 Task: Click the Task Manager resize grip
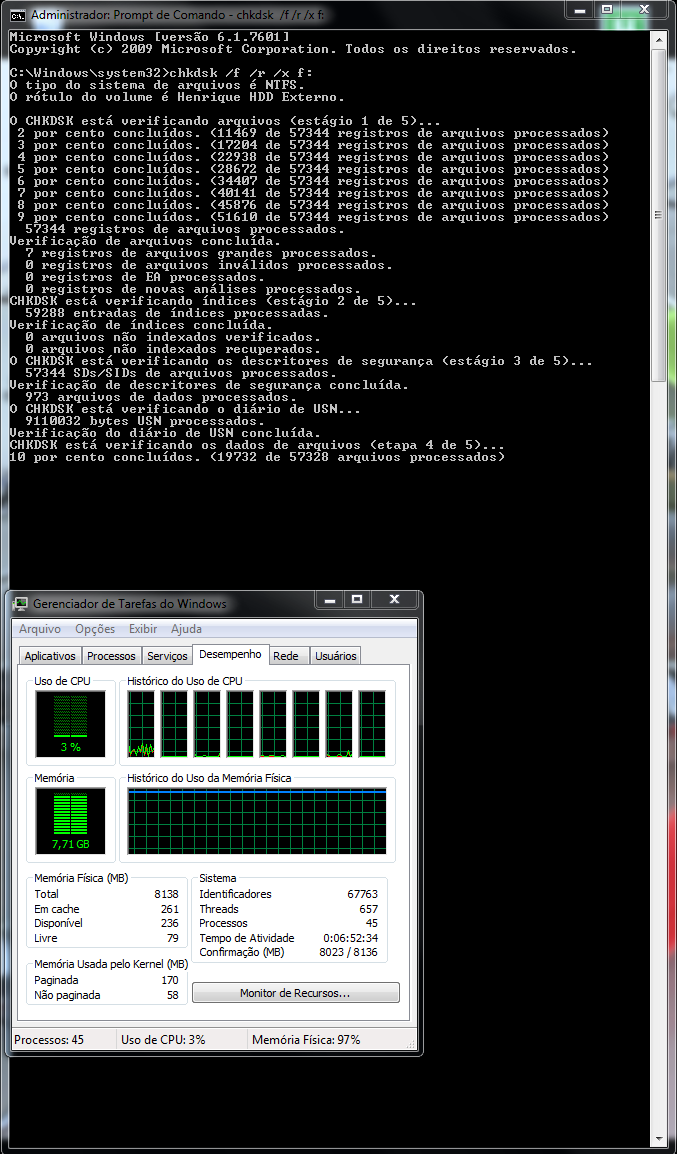tap(411, 1044)
